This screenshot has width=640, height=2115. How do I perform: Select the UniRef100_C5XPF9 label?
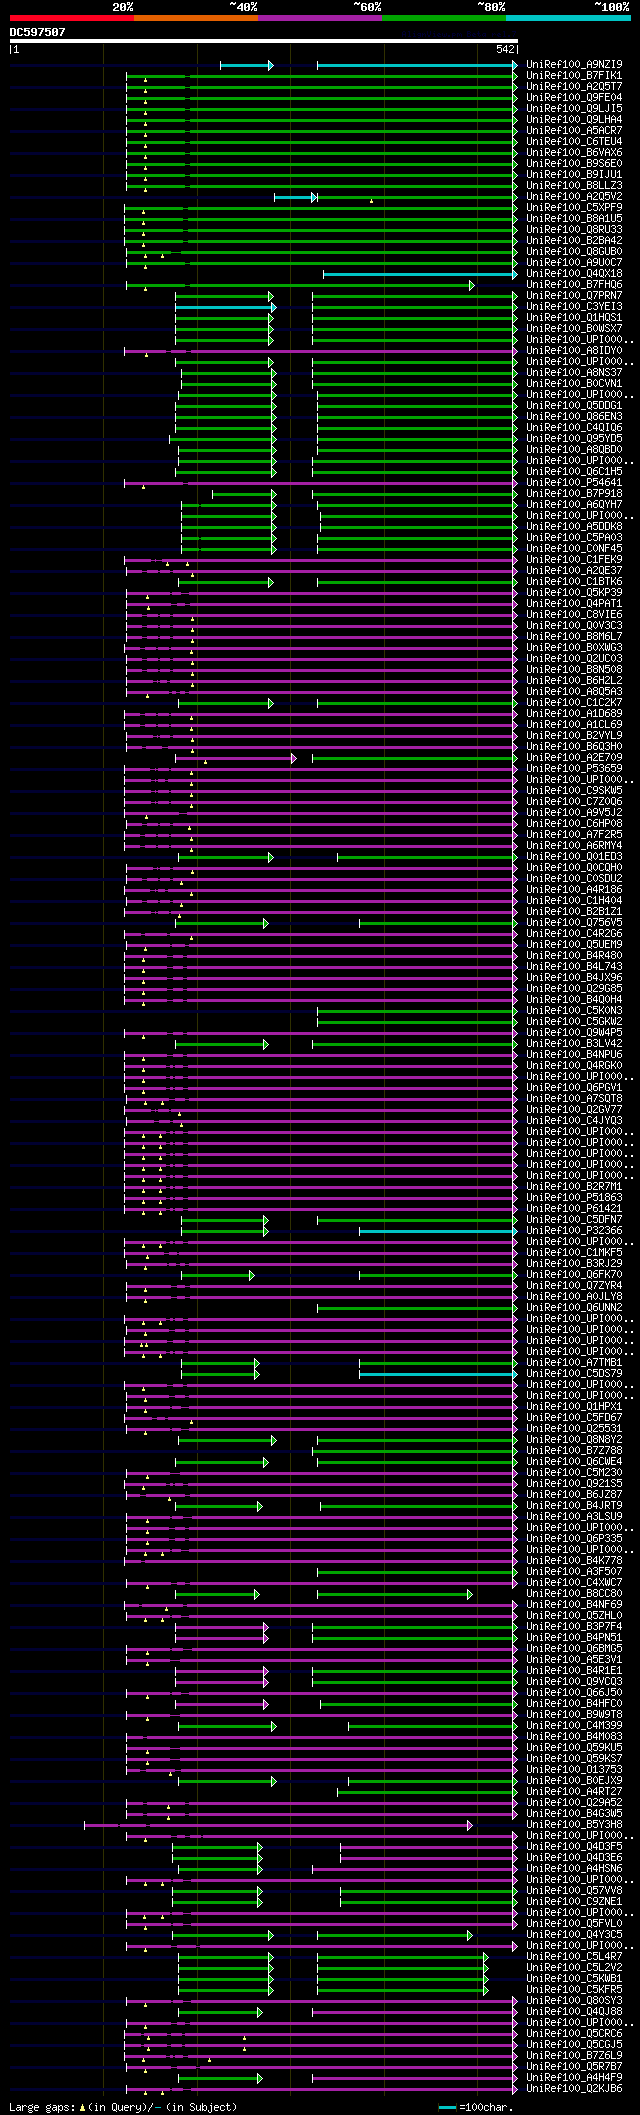pyautogui.click(x=574, y=208)
